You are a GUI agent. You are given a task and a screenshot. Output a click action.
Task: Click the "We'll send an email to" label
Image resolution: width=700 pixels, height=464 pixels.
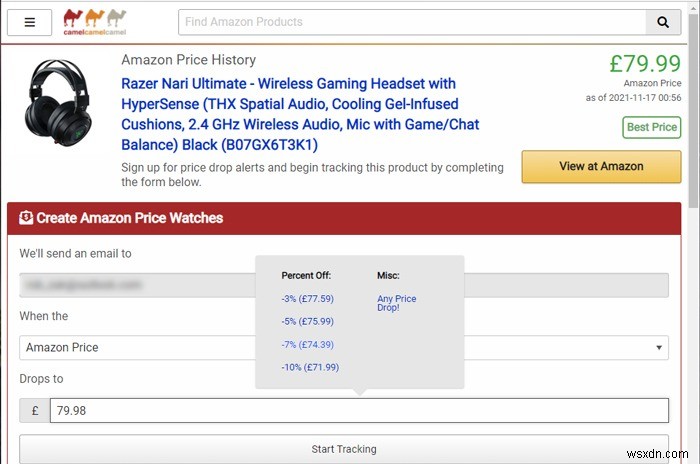[x=75, y=254]
